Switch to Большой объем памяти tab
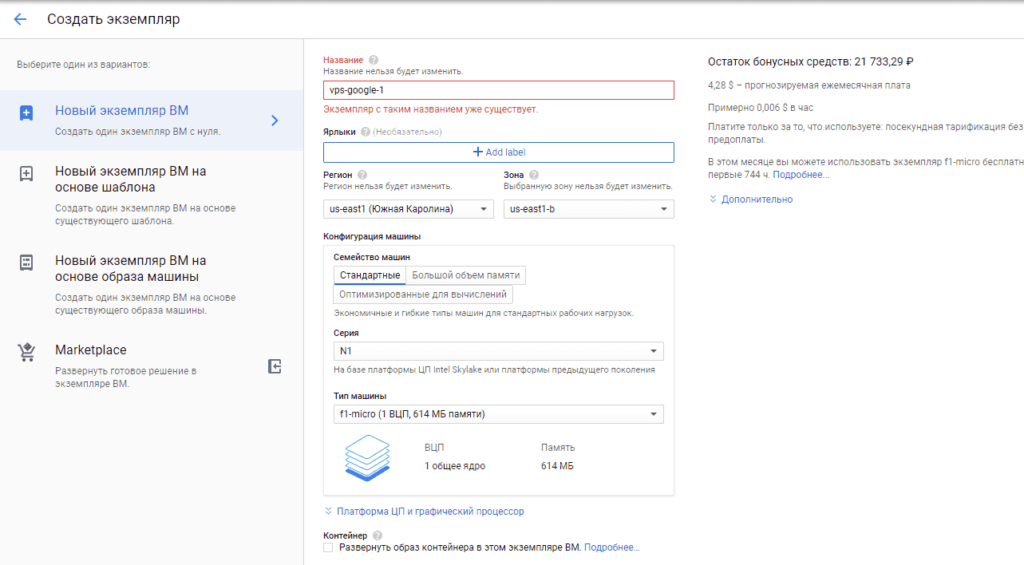 click(466, 275)
